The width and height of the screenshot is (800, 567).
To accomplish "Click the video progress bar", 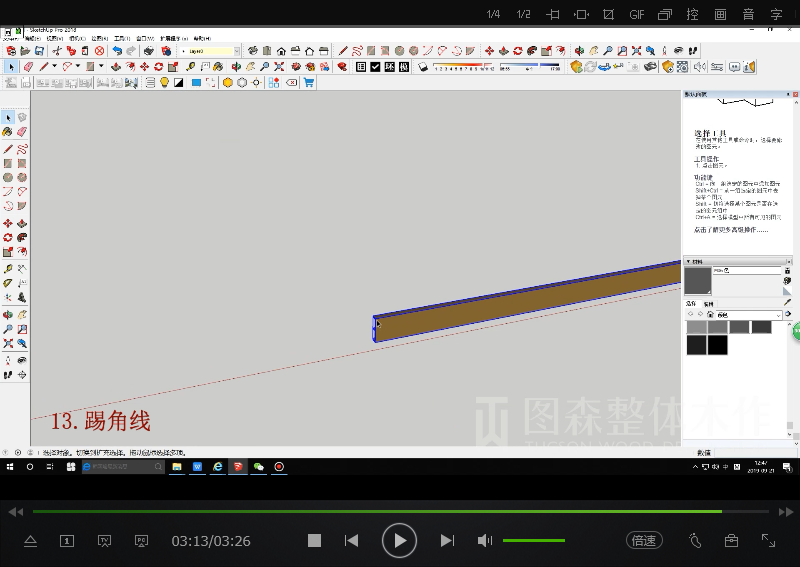I will pos(400,511).
